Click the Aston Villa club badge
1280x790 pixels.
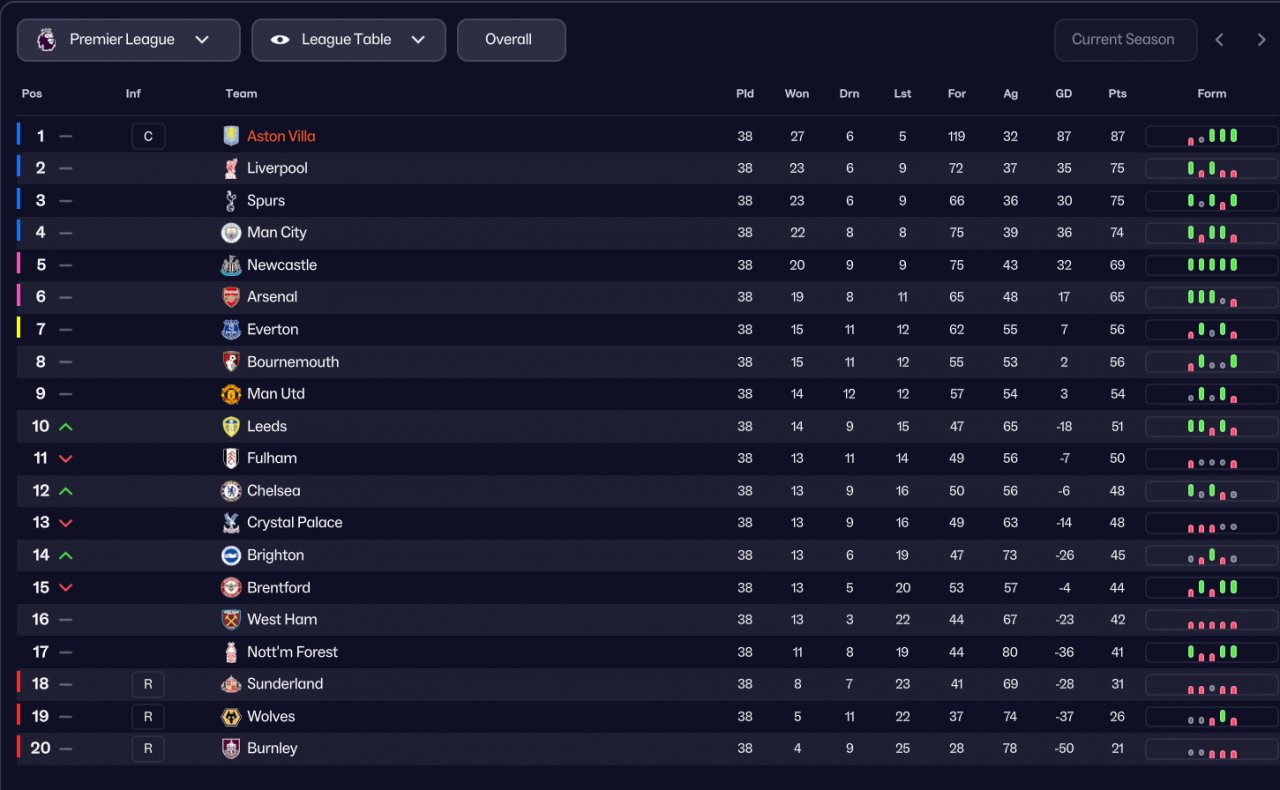[231, 136]
